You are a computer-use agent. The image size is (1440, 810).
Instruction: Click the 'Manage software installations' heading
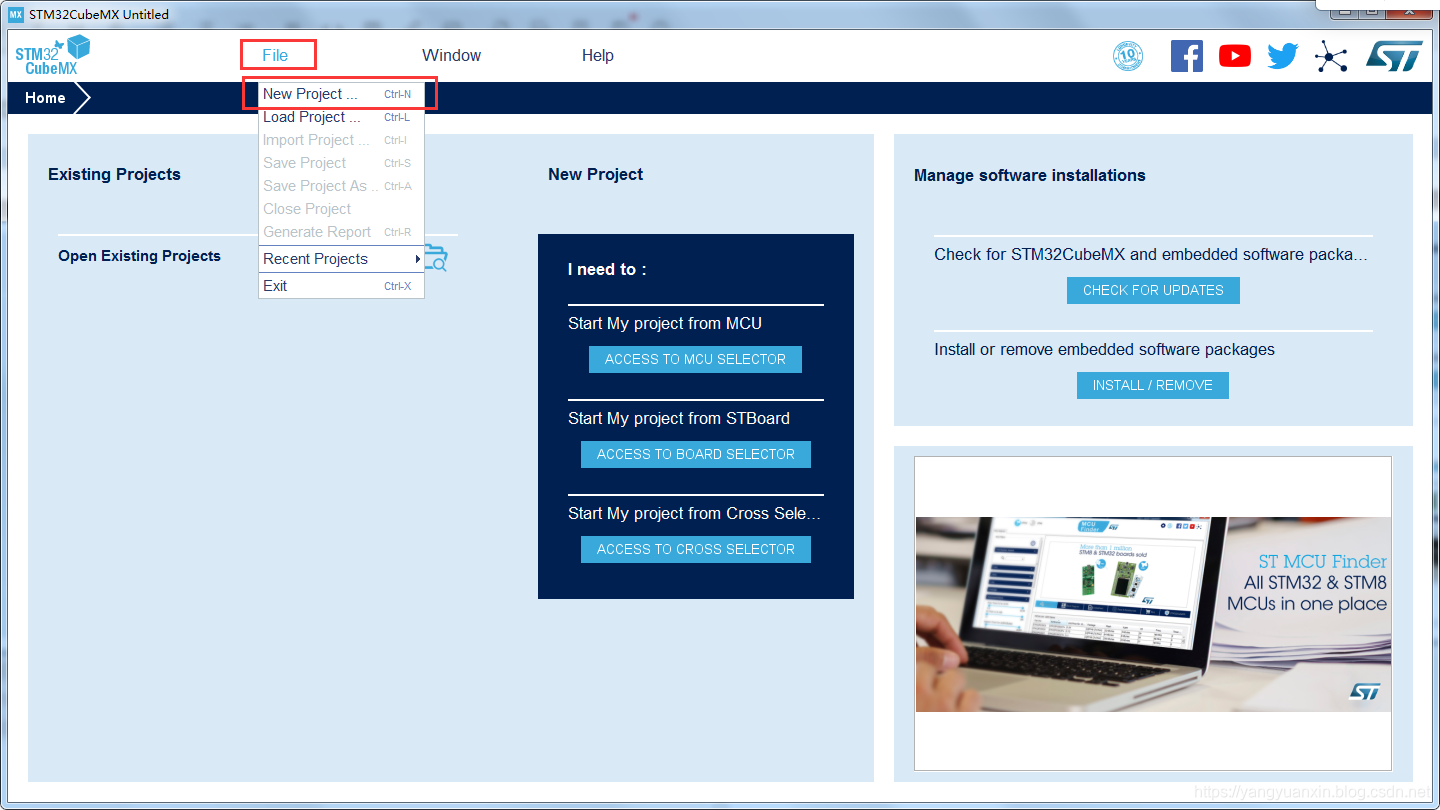click(x=1030, y=175)
